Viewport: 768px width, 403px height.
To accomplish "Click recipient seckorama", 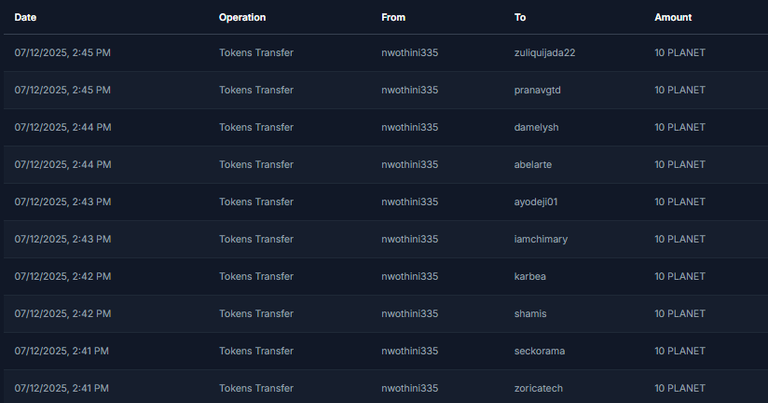I will (x=539, y=351).
